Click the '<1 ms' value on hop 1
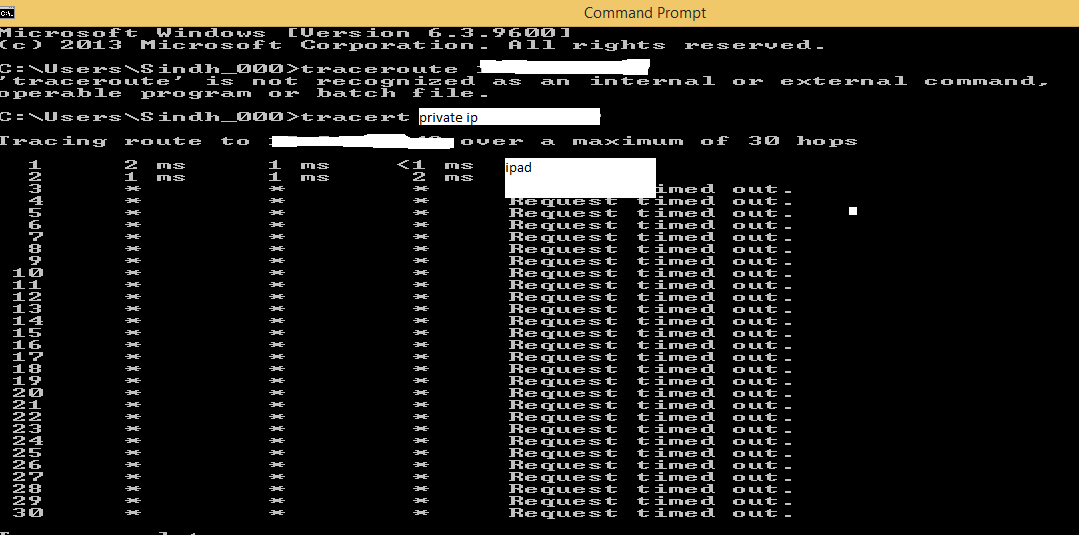The width and height of the screenshot is (1079, 535). (x=434, y=165)
